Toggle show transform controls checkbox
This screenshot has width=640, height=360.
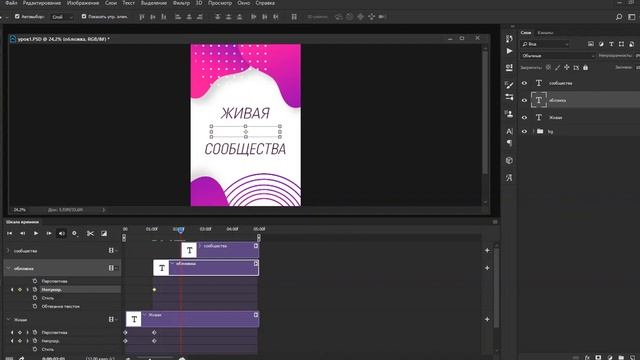[x=84, y=16]
